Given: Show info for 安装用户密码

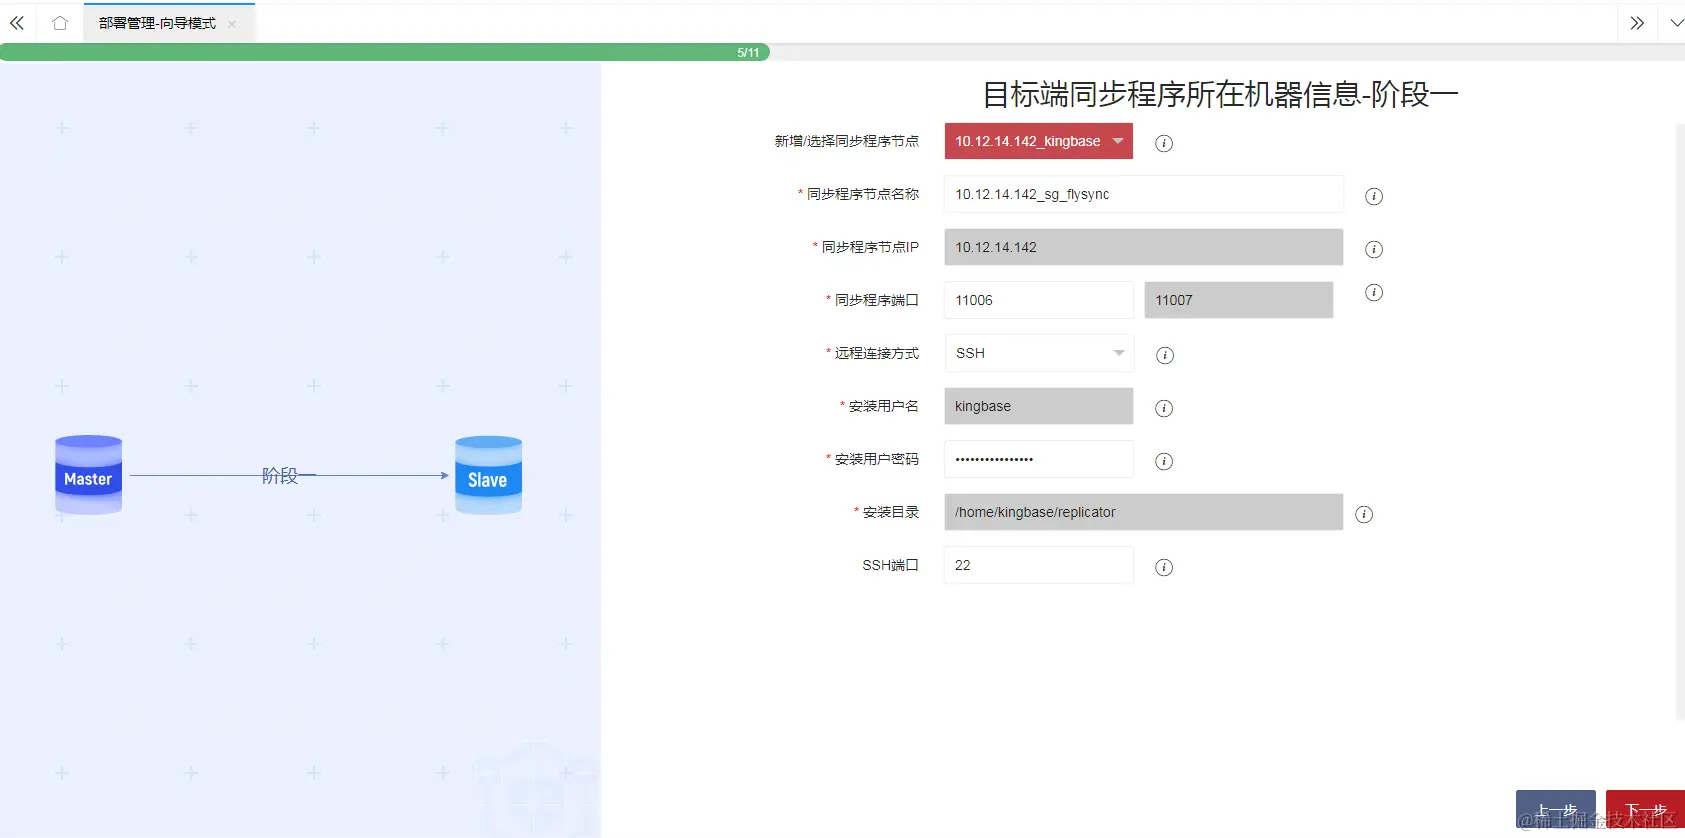Looking at the screenshot, I should 1164,461.
